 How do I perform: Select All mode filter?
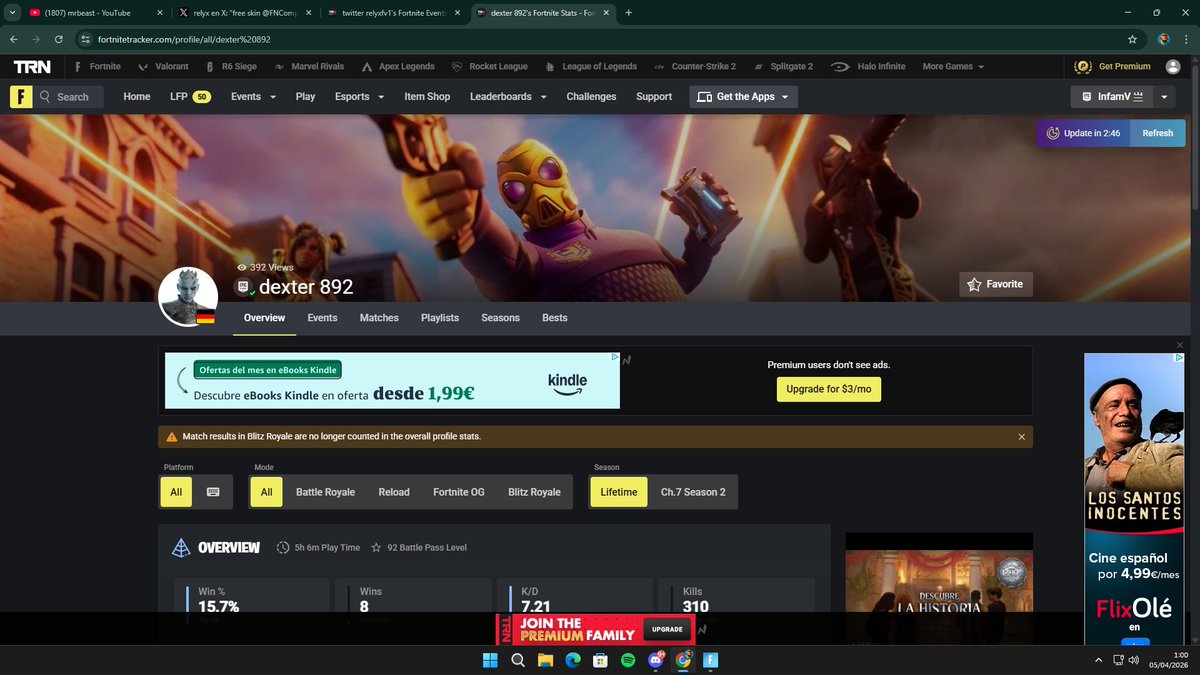coord(267,492)
